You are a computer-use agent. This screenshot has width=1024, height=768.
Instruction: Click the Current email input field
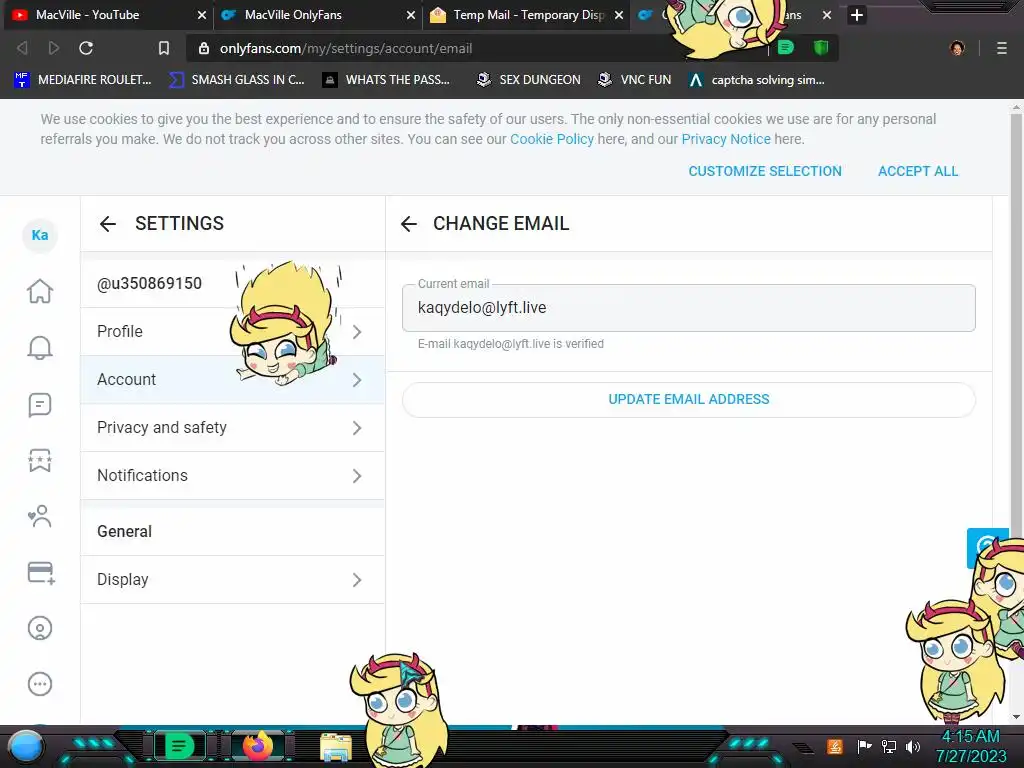689,308
